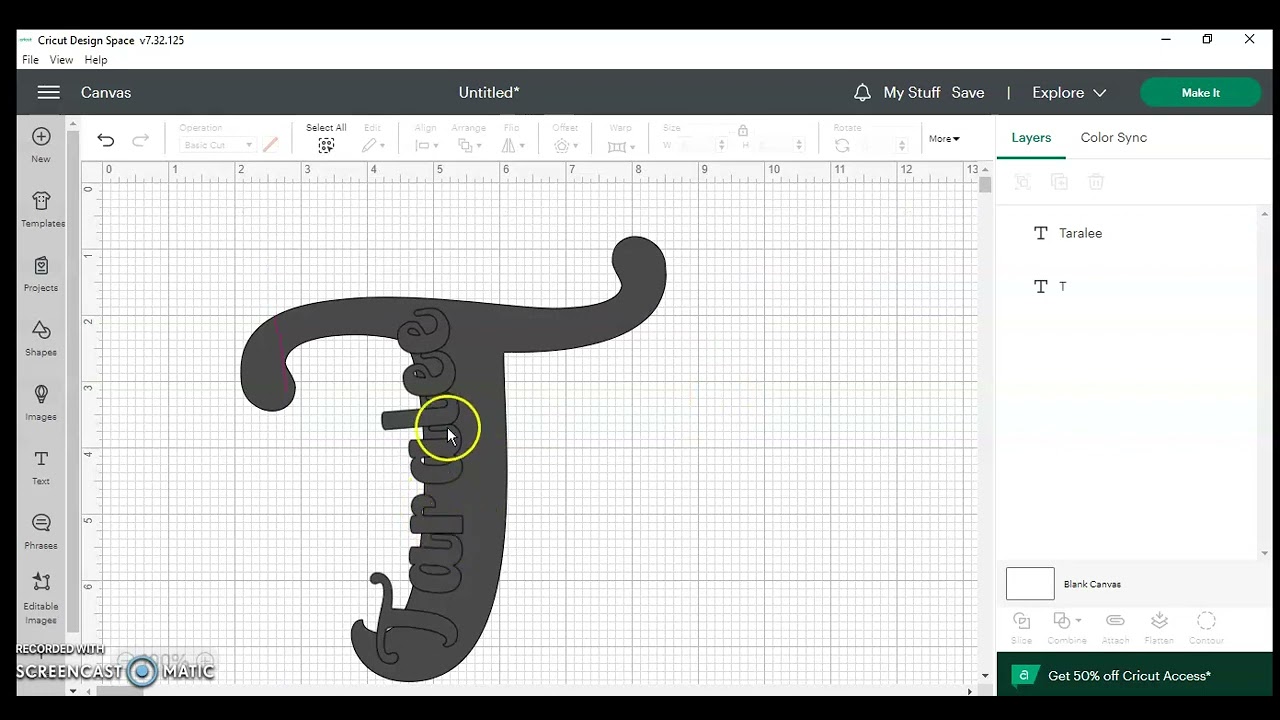Click the Delete trash icon in Layers panel

(1096, 182)
